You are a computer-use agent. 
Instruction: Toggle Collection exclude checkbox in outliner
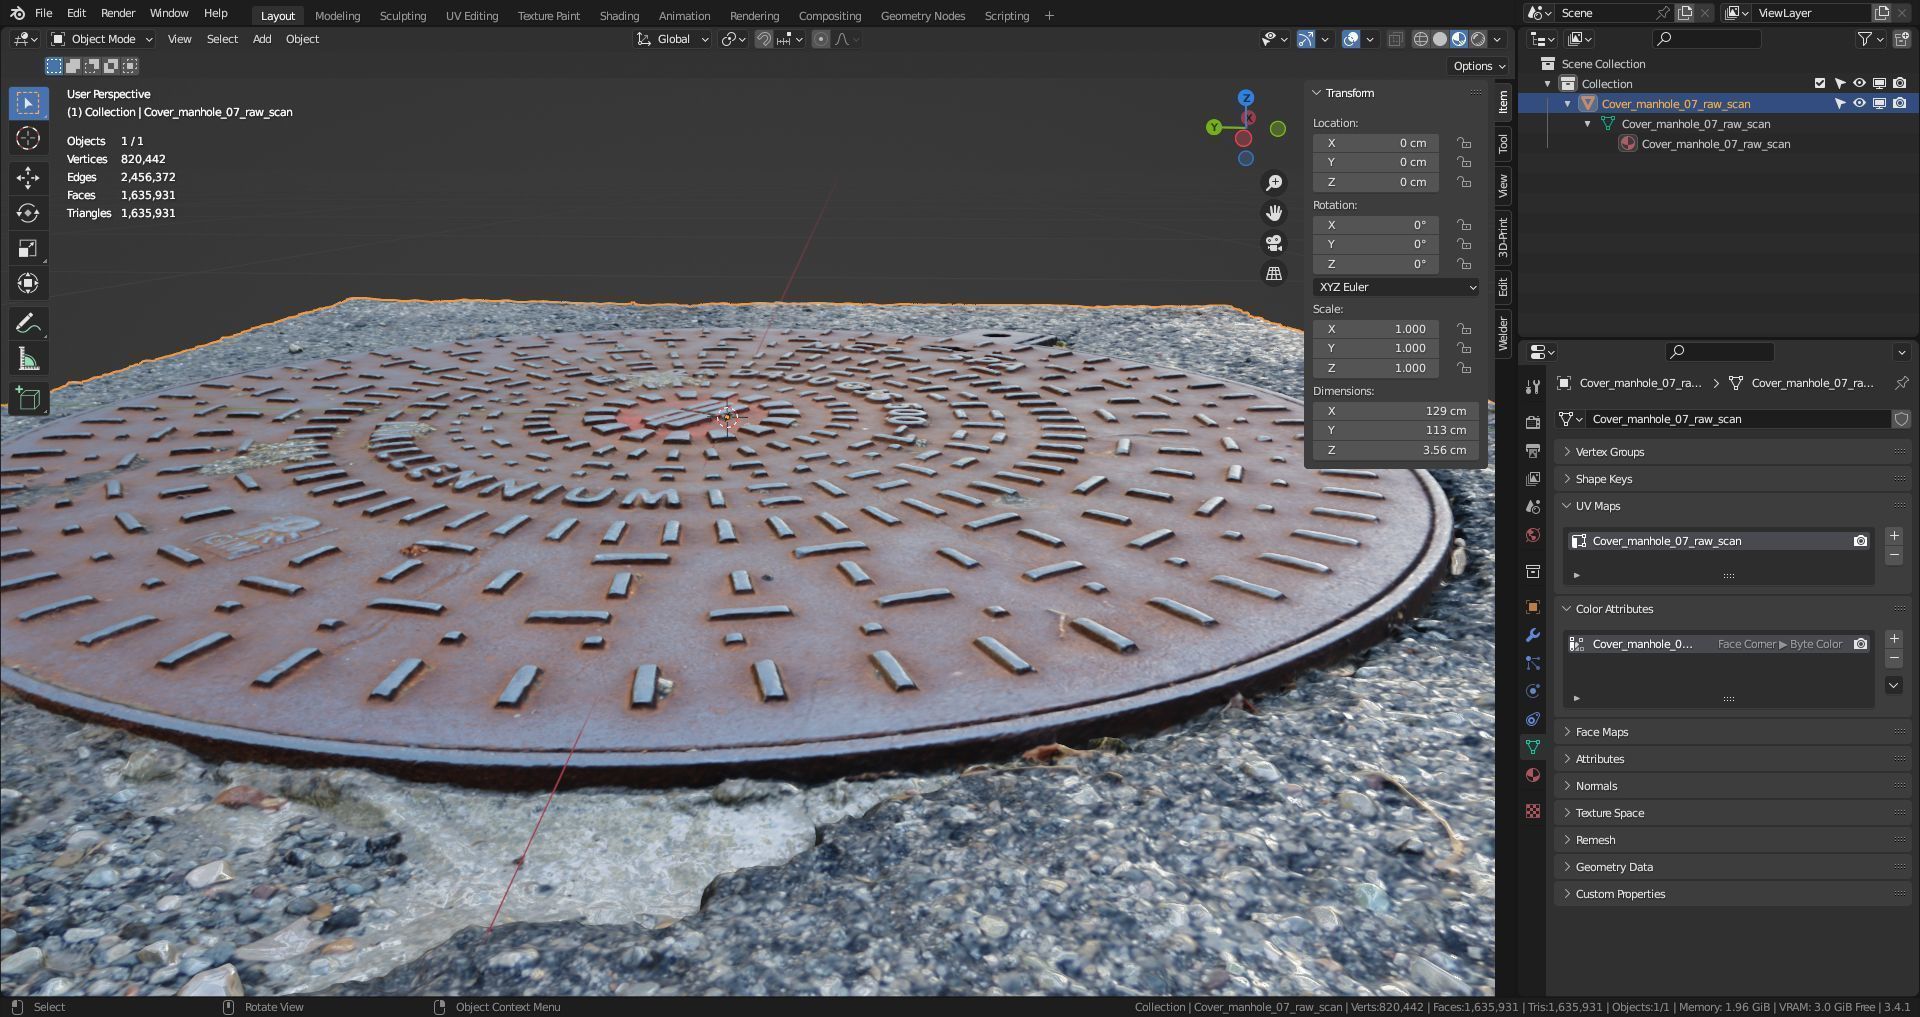1820,84
